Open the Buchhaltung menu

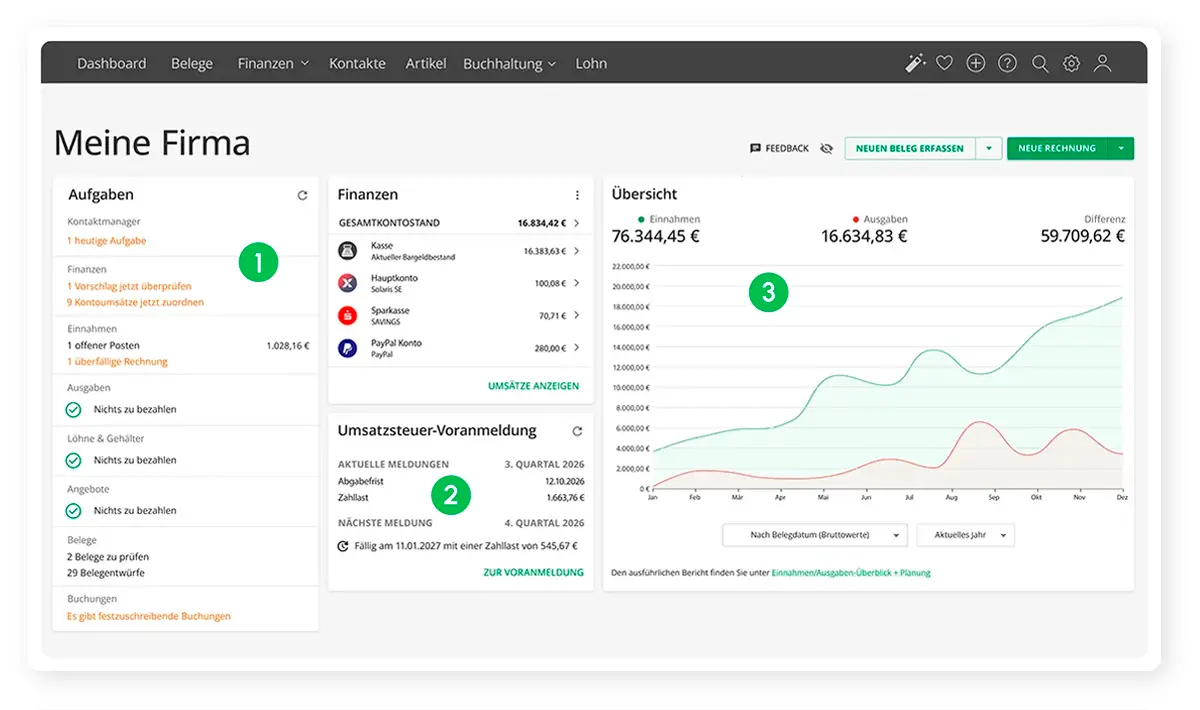509,63
